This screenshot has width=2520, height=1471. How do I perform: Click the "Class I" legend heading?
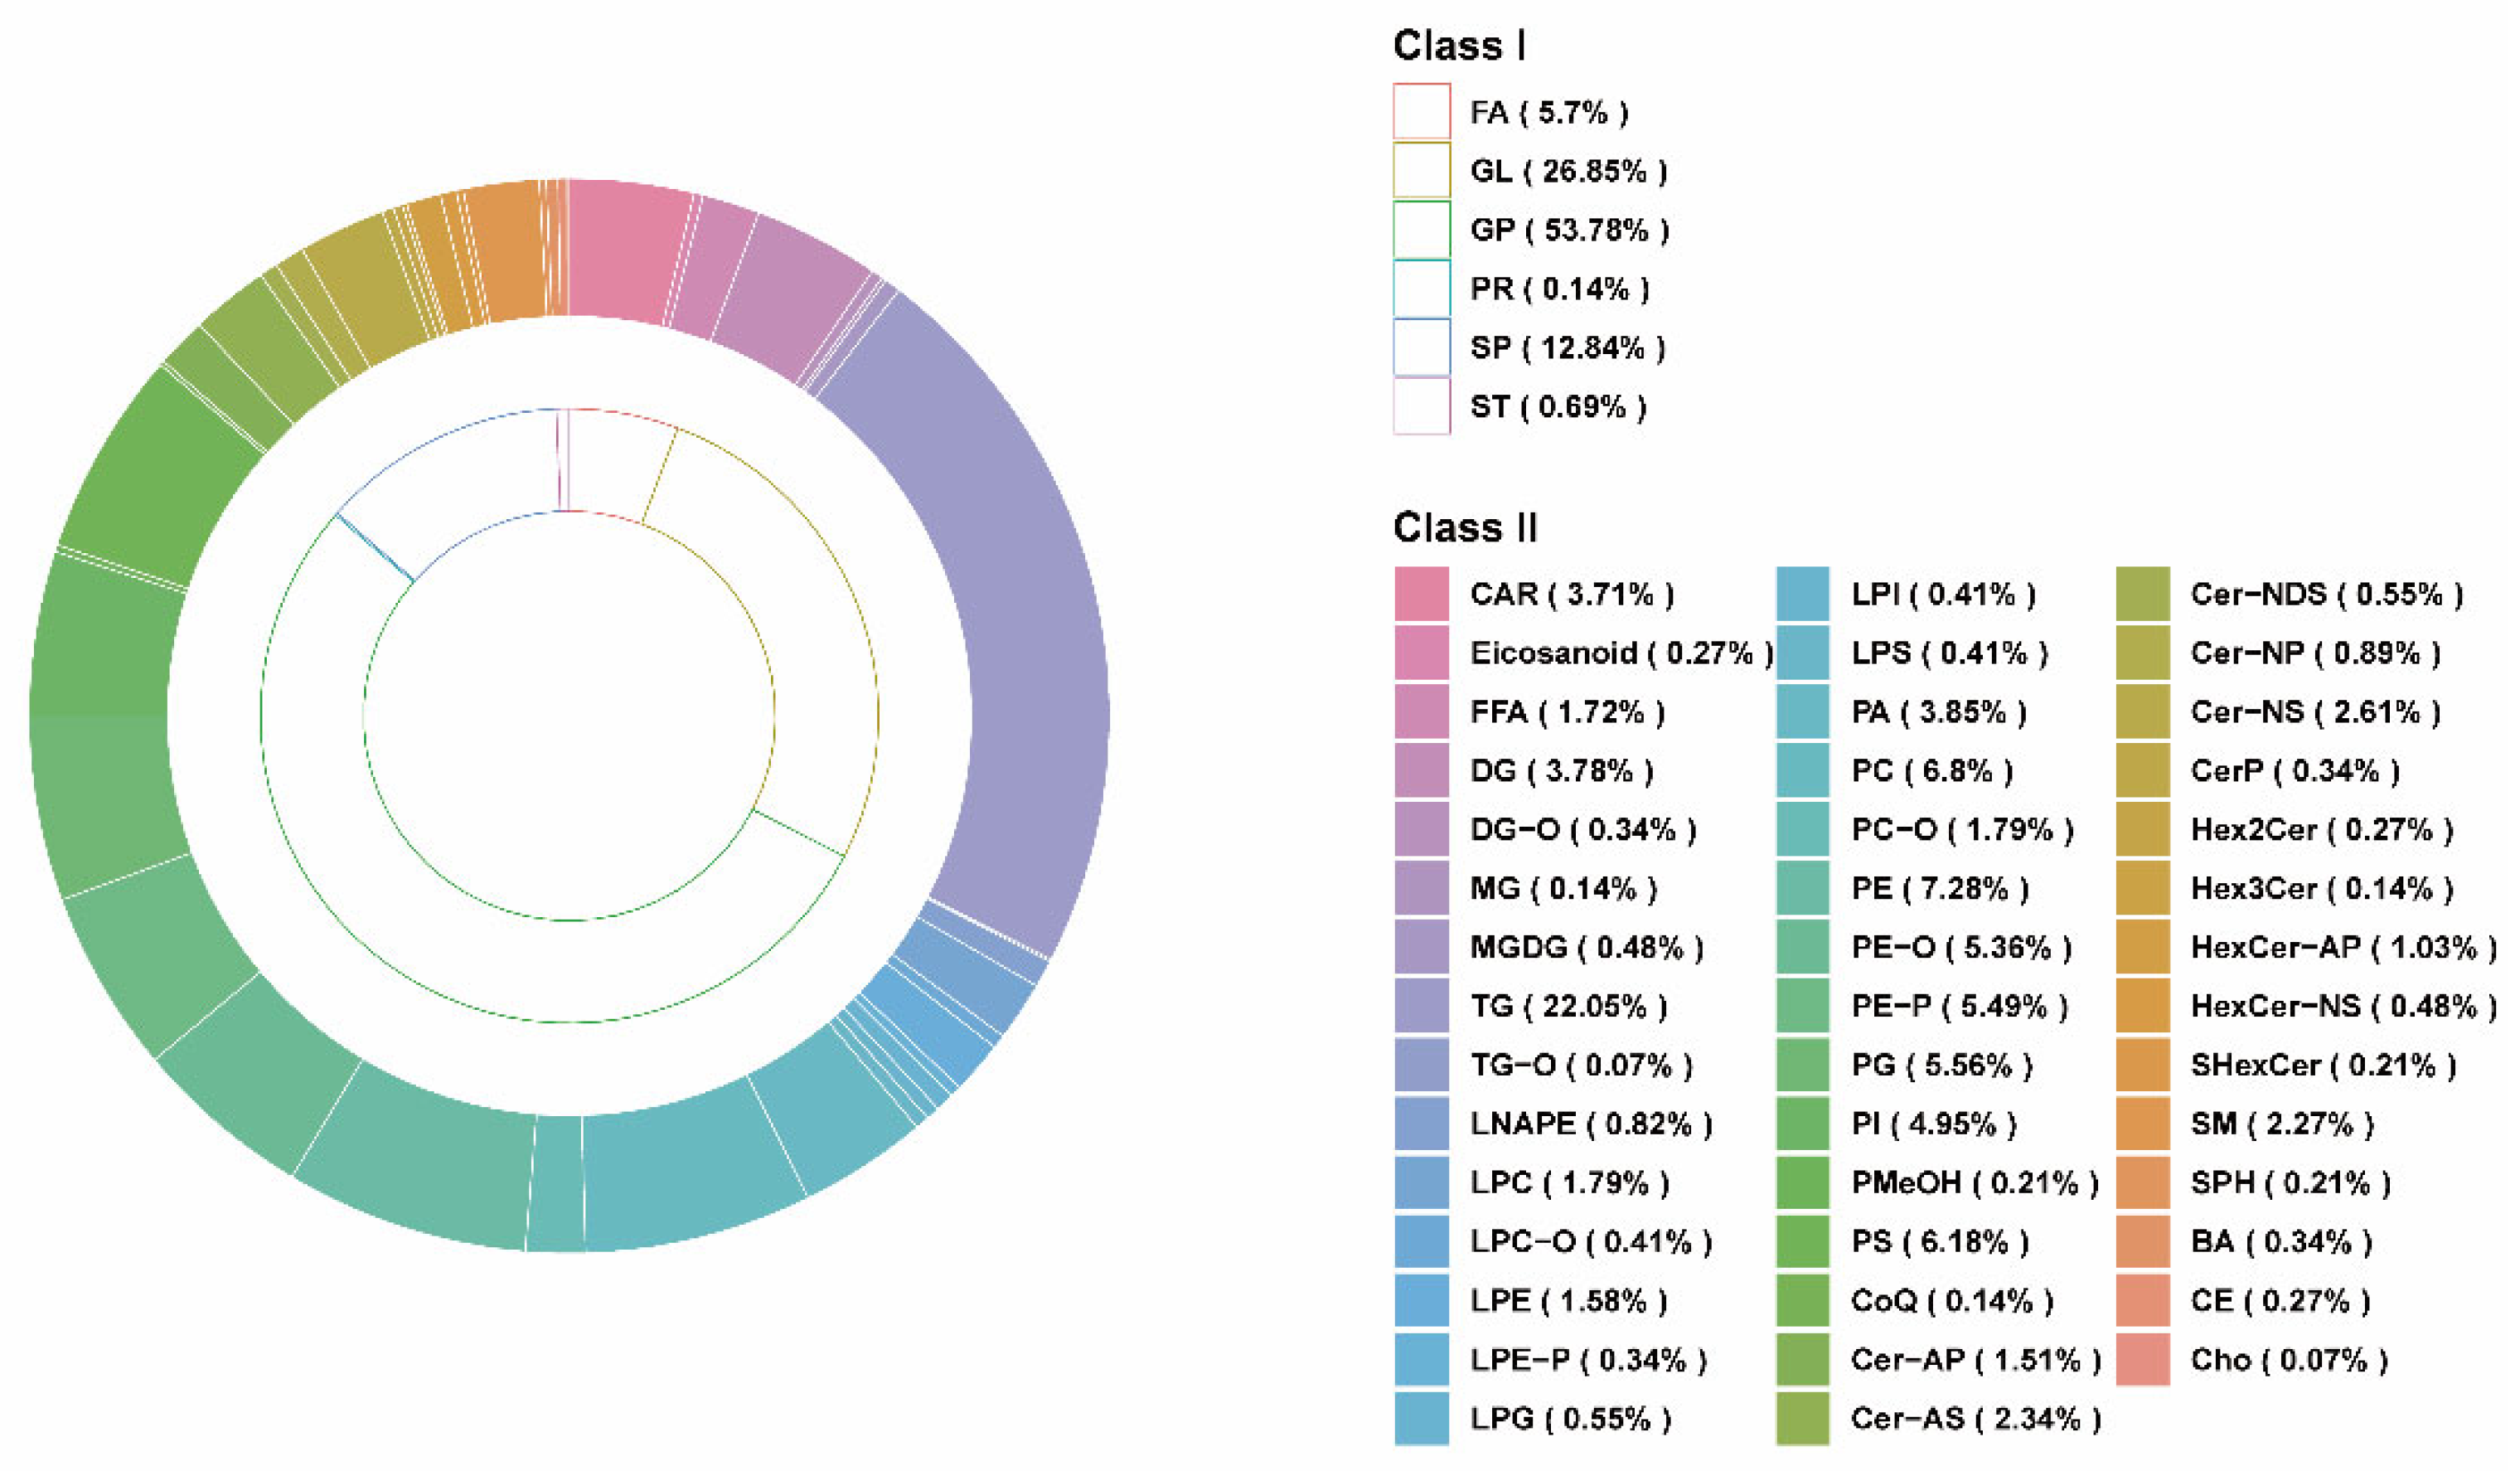[1459, 46]
